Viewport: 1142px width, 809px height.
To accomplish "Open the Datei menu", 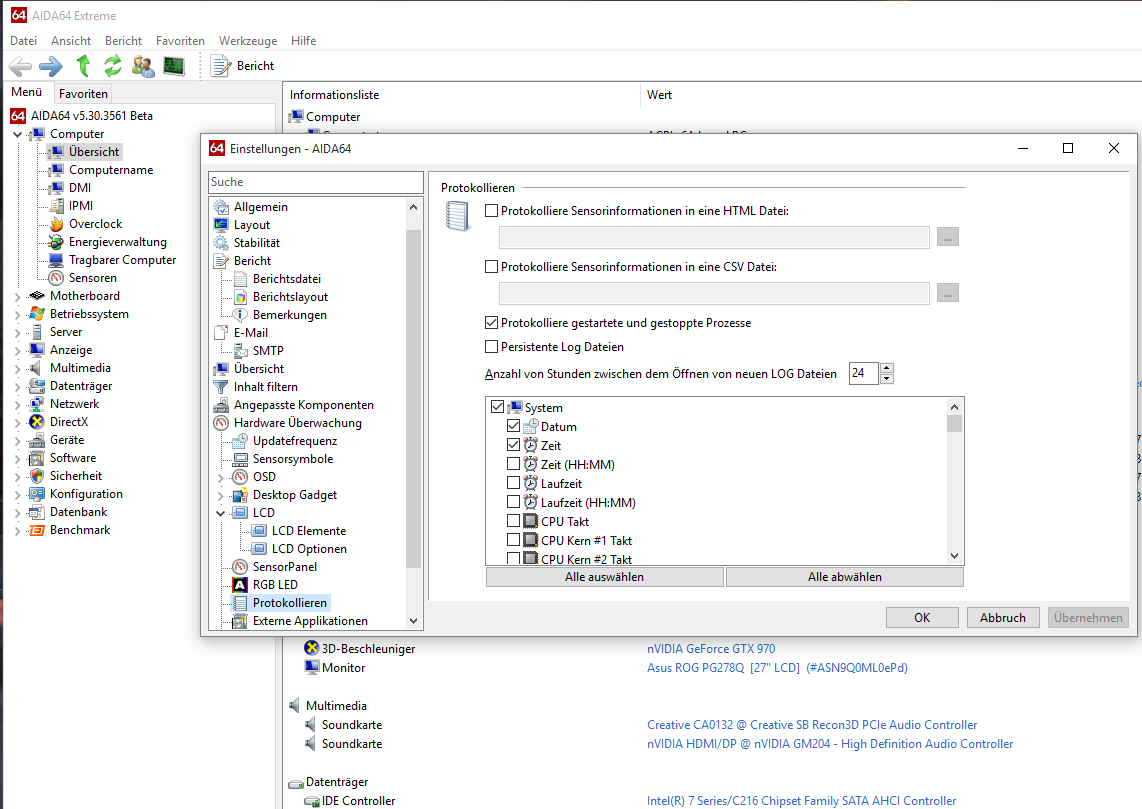I will tap(23, 41).
